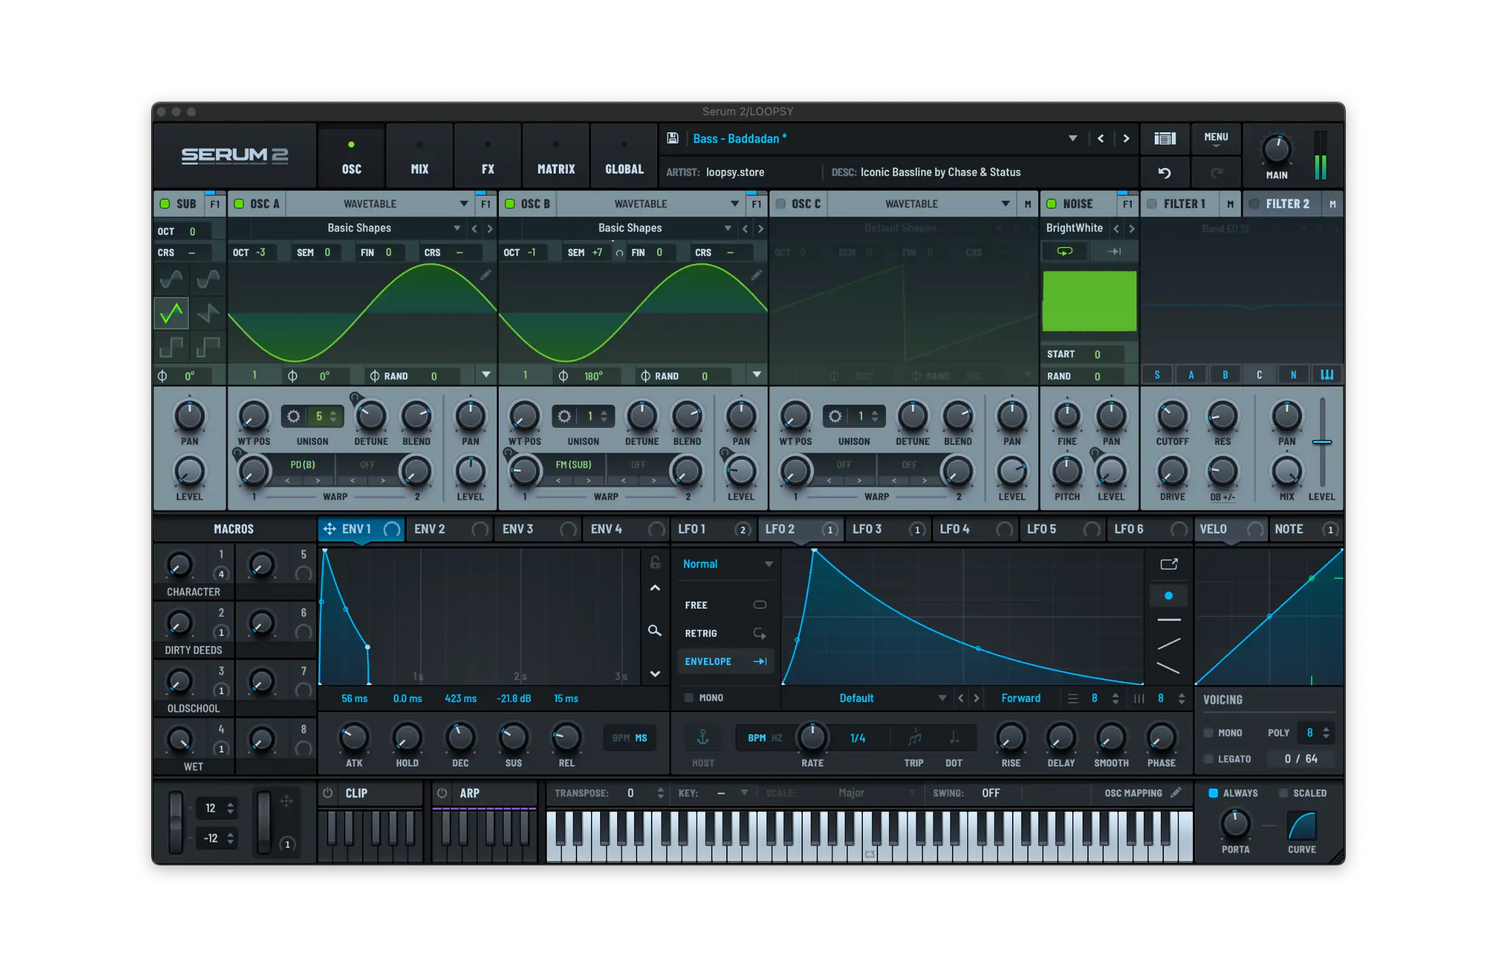Open LFO editor pop-out icon
This screenshot has height=977, width=1500.
pyautogui.click(x=1169, y=565)
